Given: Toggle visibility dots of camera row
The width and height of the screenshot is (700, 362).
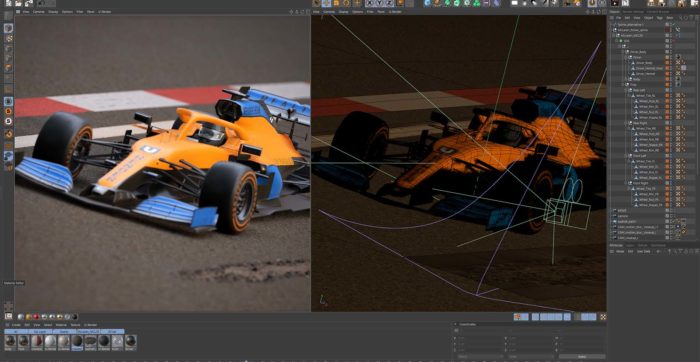Looking at the screenshot, I should click(671, 216).
